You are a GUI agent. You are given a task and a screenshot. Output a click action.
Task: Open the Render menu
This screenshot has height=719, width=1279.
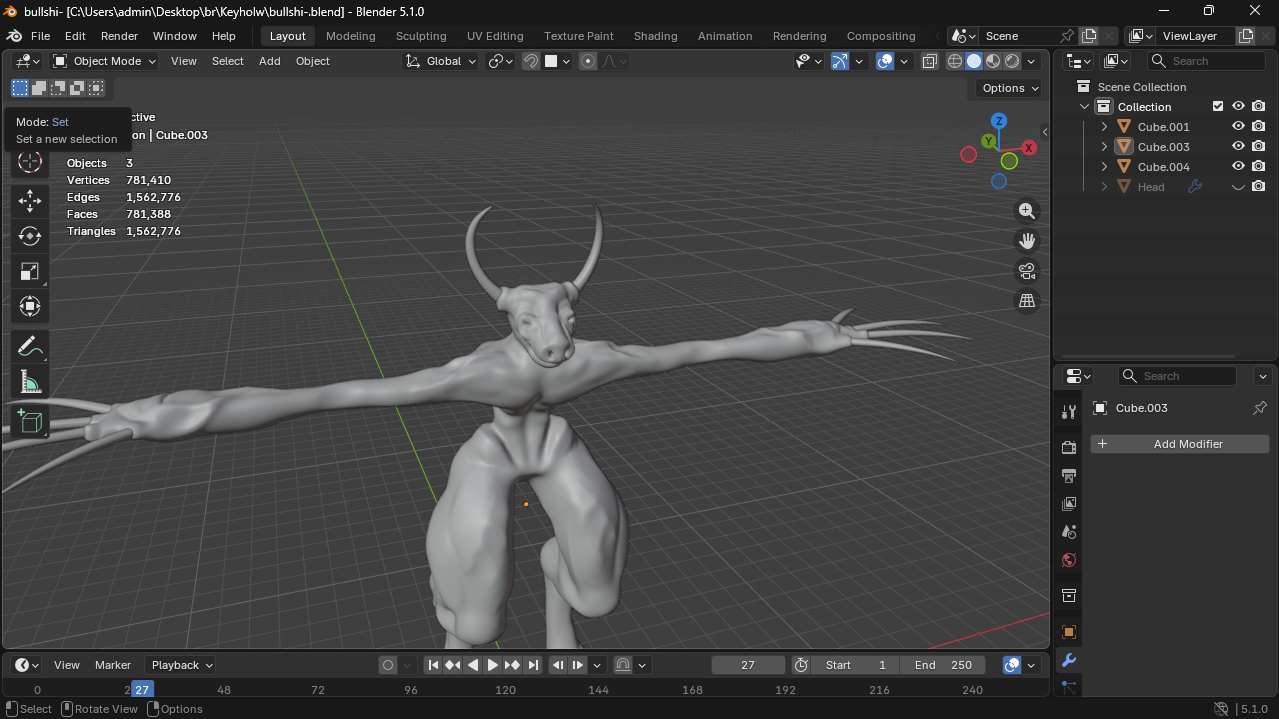pyautogui.click(x=119, y=36)
